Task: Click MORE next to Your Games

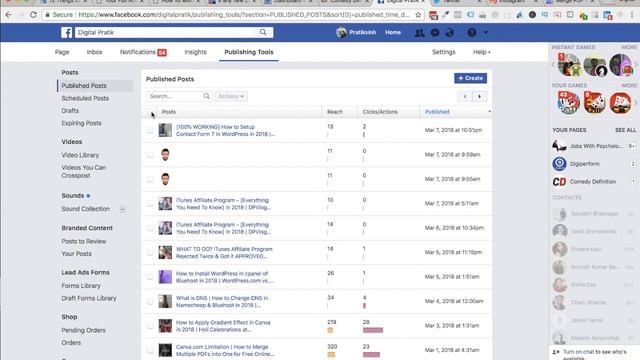Action: [x=629, y=85]
